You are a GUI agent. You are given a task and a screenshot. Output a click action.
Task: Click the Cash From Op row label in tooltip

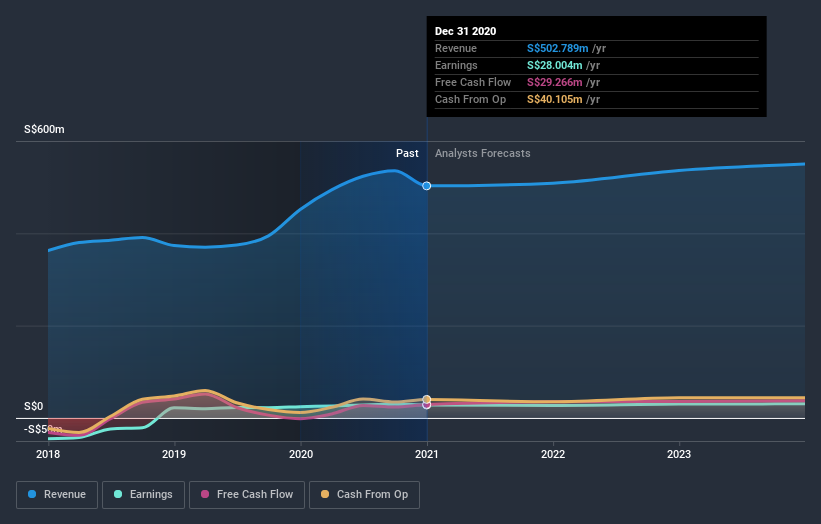tap(470, 99)
